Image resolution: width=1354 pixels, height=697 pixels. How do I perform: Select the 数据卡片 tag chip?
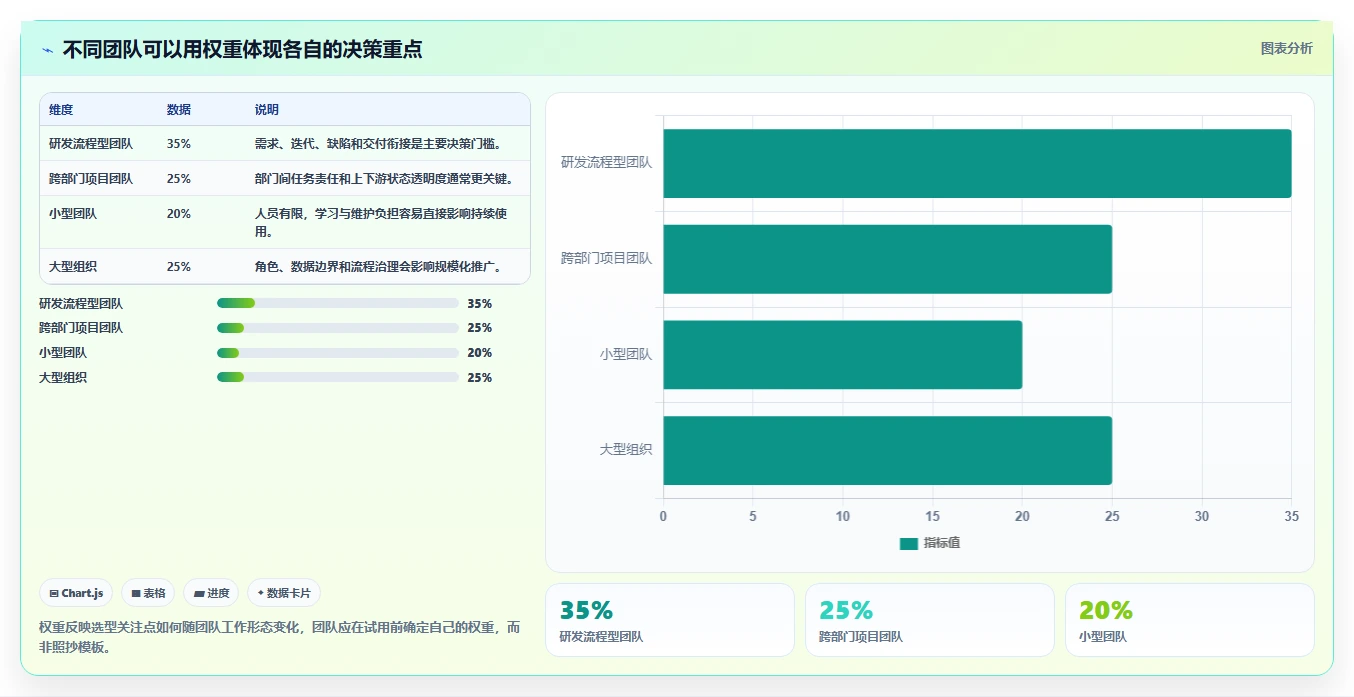284,593
